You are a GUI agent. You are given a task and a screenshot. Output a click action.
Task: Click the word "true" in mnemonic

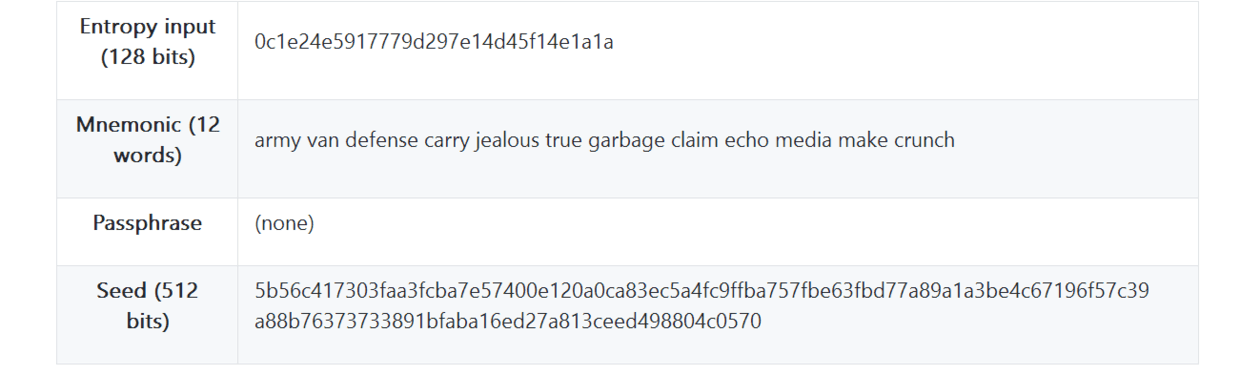coord(563,140)
